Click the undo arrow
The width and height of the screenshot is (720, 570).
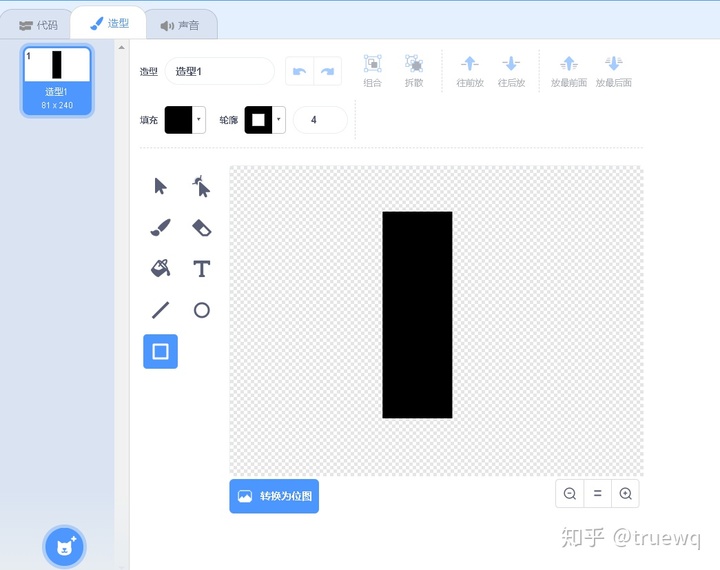(x=299, y=71)
